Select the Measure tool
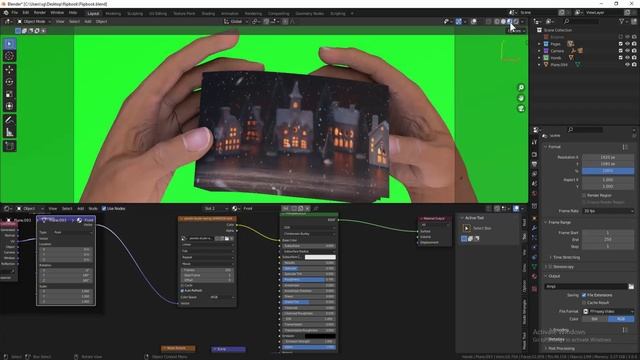This screenshot has width=640, height=360. pyautogui.click(x=10, y=132)
